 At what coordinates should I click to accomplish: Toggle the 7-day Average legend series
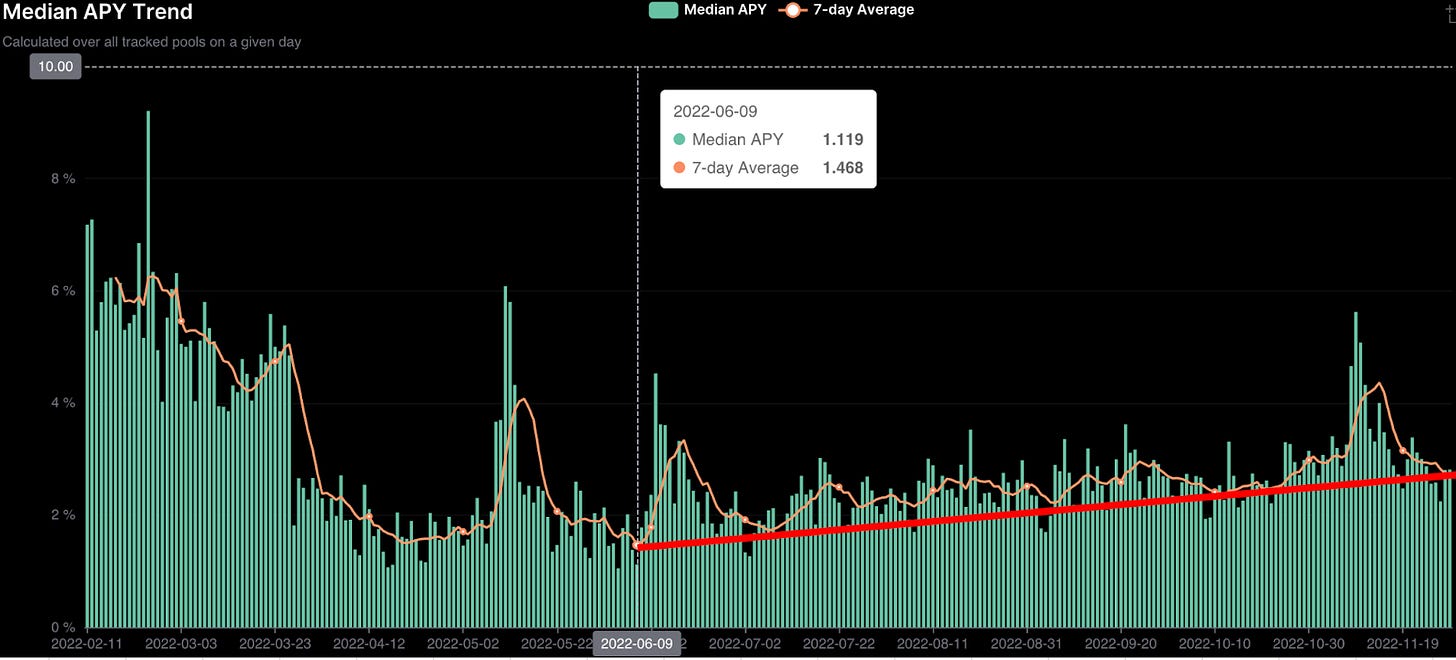tap(862, 10)
